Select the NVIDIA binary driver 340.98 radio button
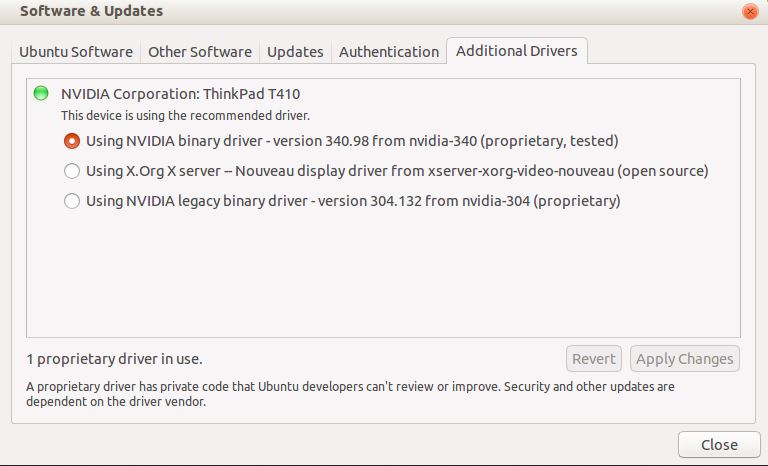Screen dimensions: 768x466 [x=72, y=141]
